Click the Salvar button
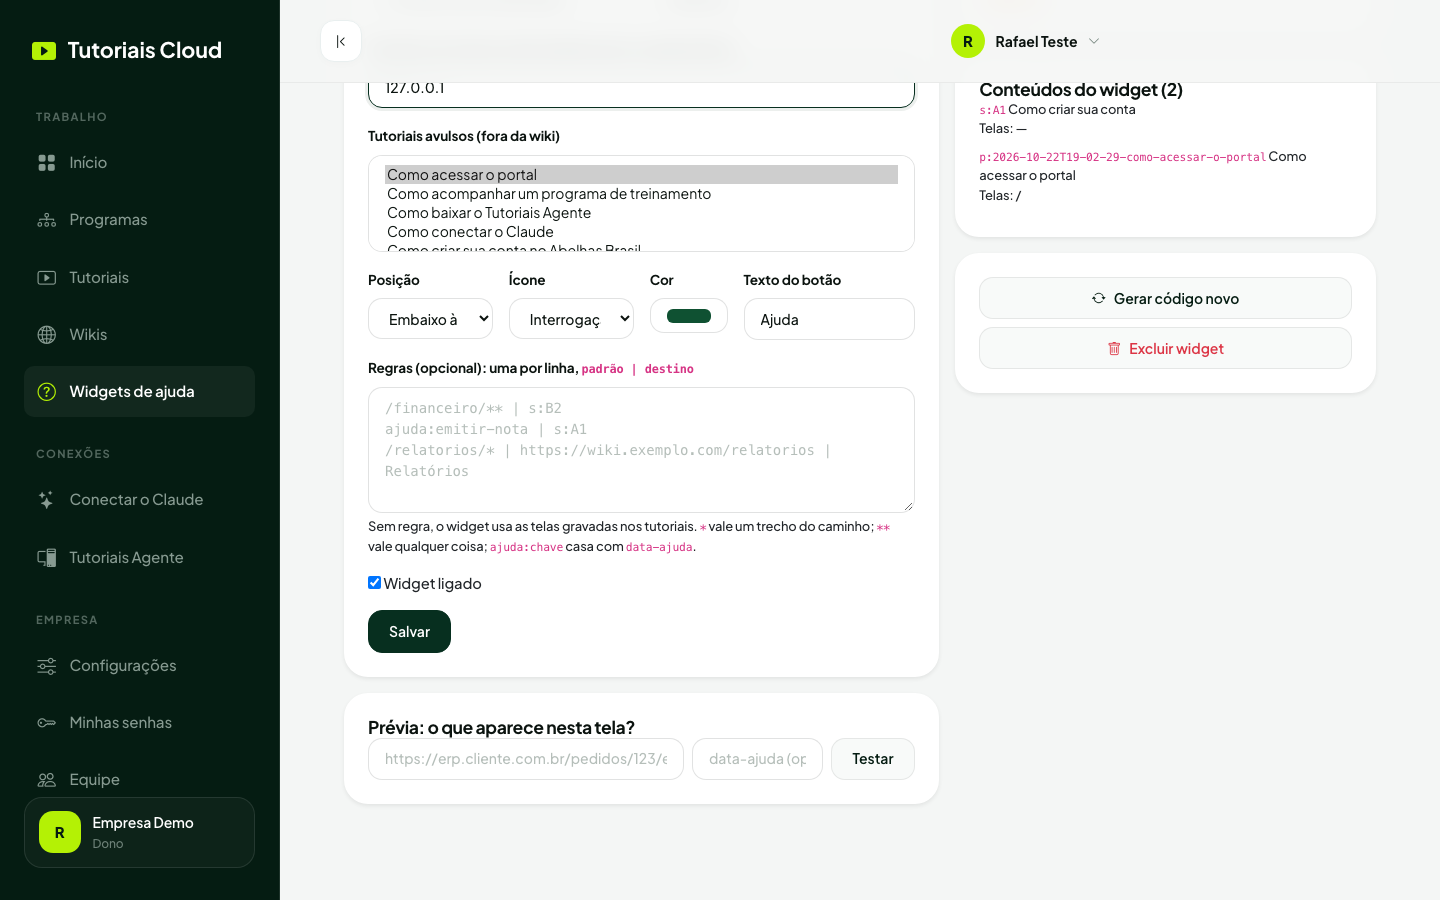 point(409,632)
